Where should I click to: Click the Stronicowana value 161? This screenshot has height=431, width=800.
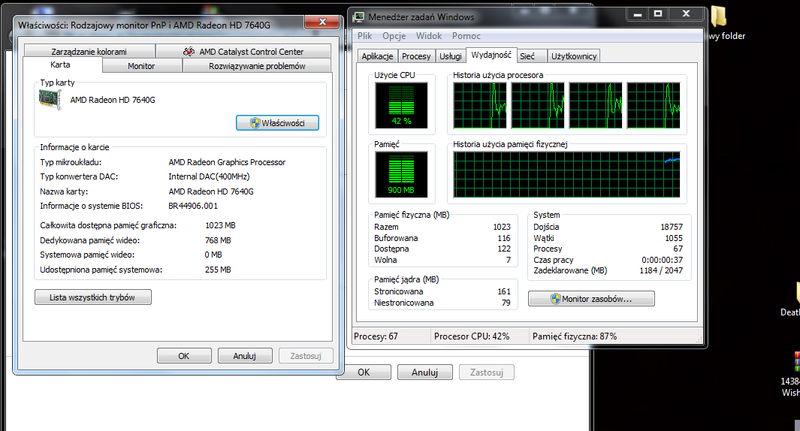coord(504,292)
